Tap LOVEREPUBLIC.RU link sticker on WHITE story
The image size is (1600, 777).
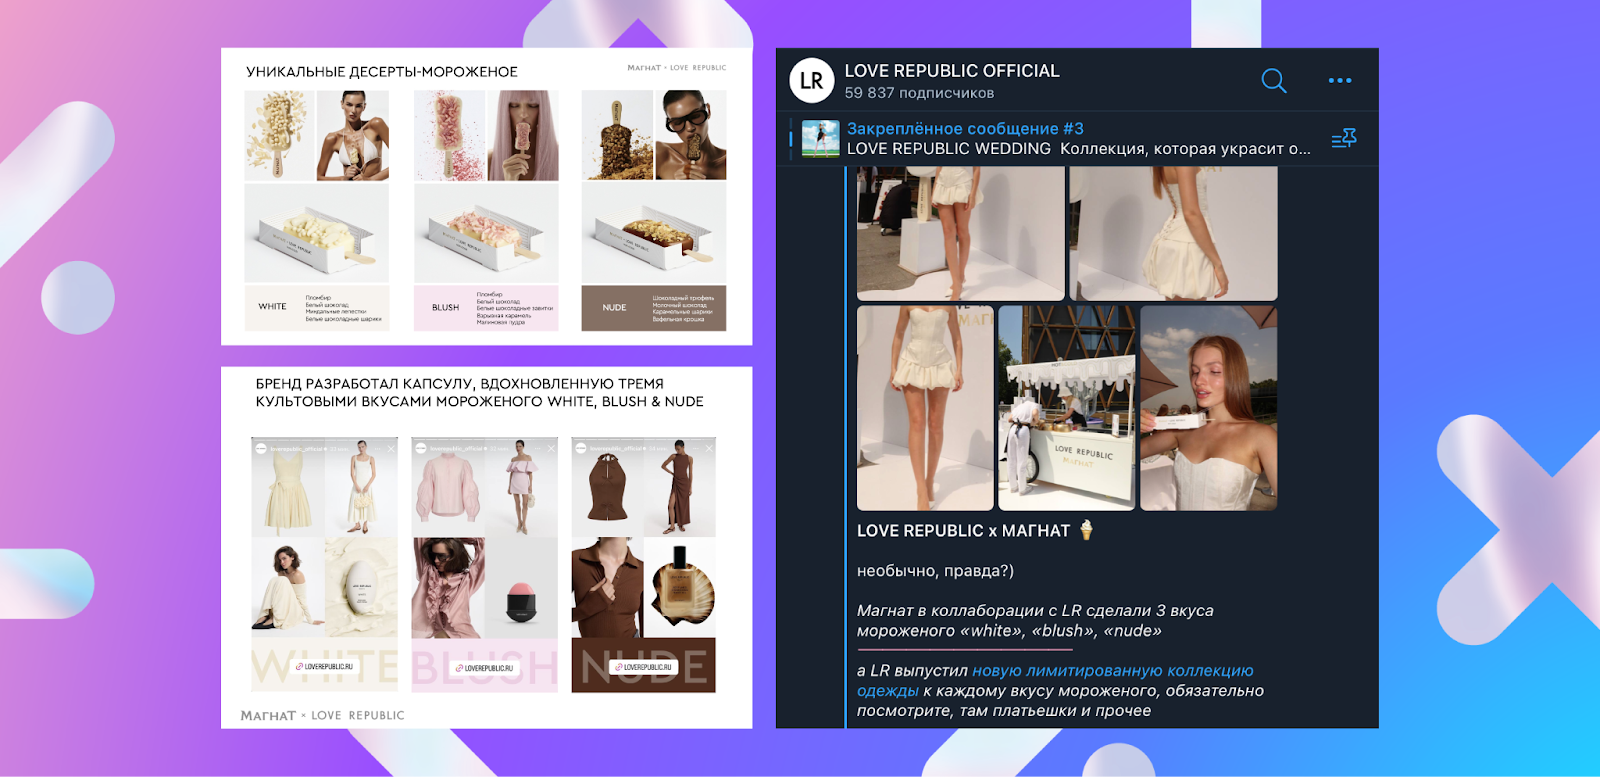[324, 667]
